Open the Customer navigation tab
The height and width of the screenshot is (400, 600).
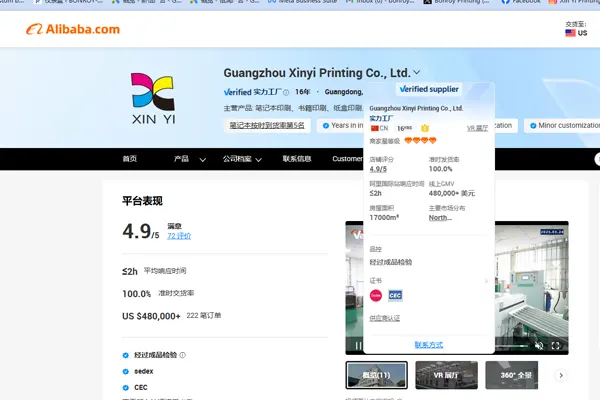click(x=347, y=159)
